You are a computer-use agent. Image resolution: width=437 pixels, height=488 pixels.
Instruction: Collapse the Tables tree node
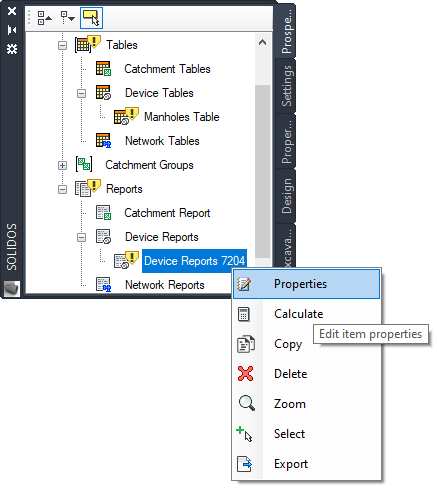tap(62, 45)
